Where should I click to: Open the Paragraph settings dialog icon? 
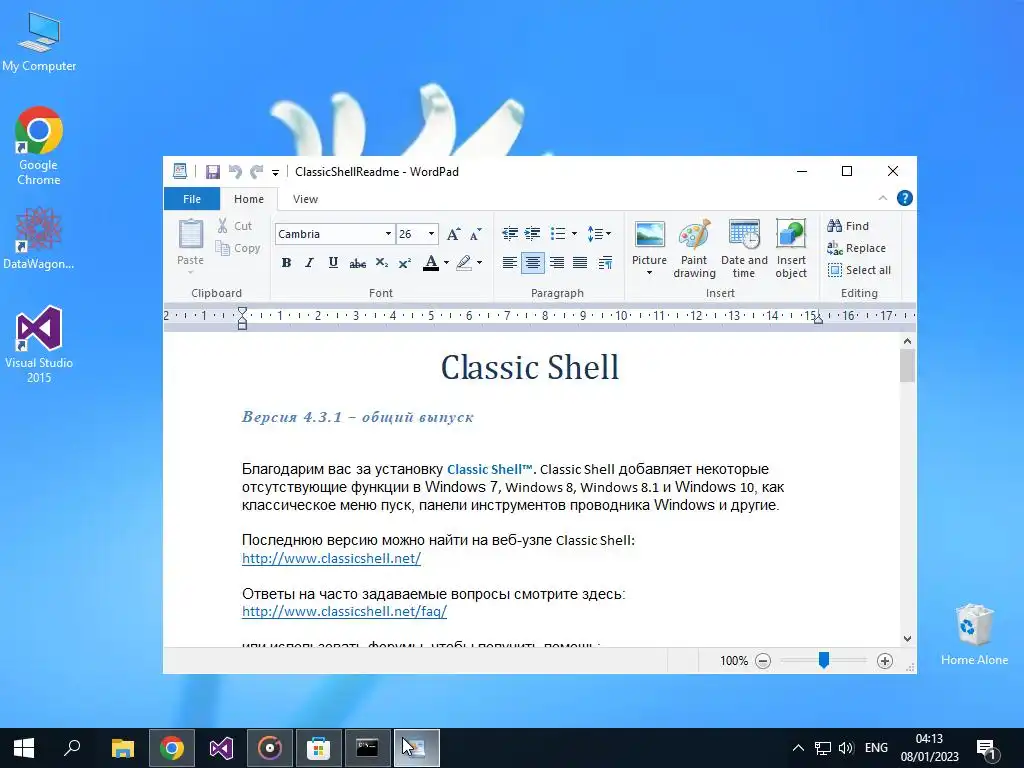click(605, 263)
